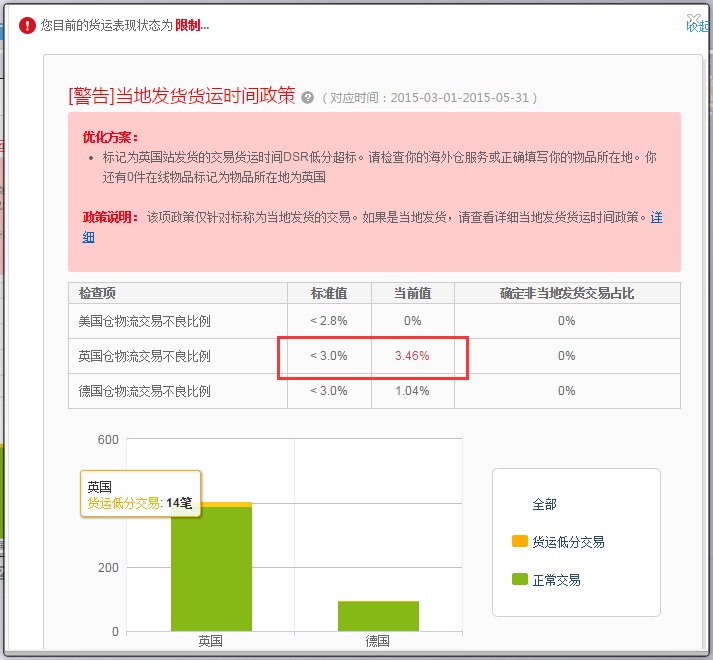Click the orange top of 英国 bar
713x660 pixels.
coord(211,504)
